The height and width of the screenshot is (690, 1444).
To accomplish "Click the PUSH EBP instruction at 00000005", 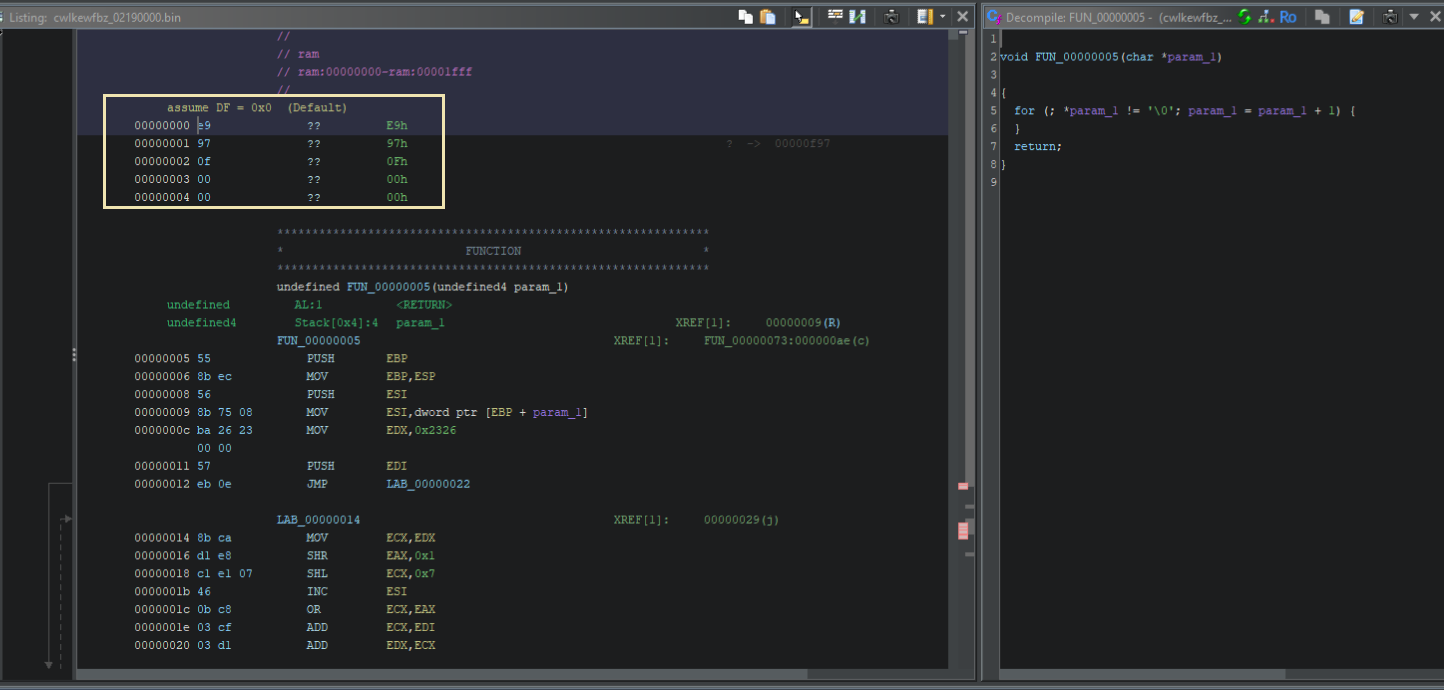I will [357, 359].
